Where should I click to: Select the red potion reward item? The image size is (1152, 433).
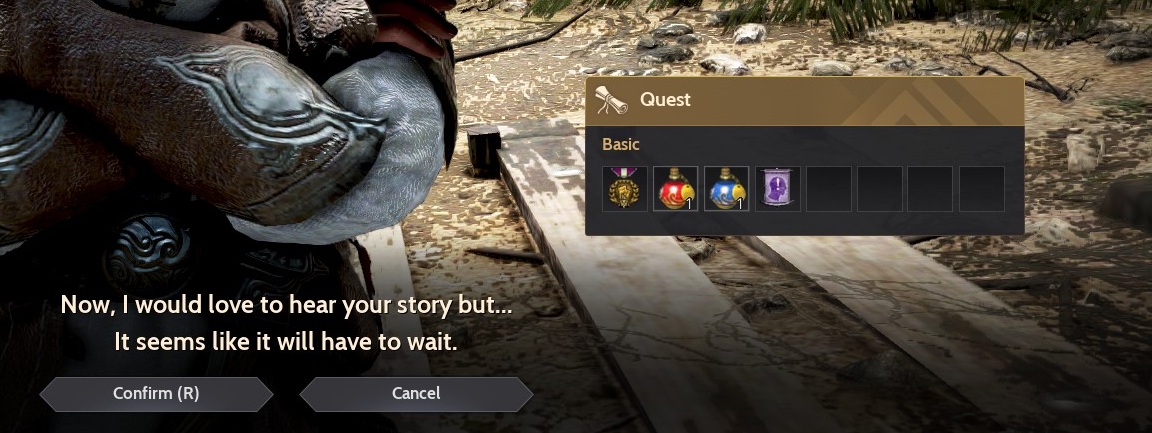point(675,189)
